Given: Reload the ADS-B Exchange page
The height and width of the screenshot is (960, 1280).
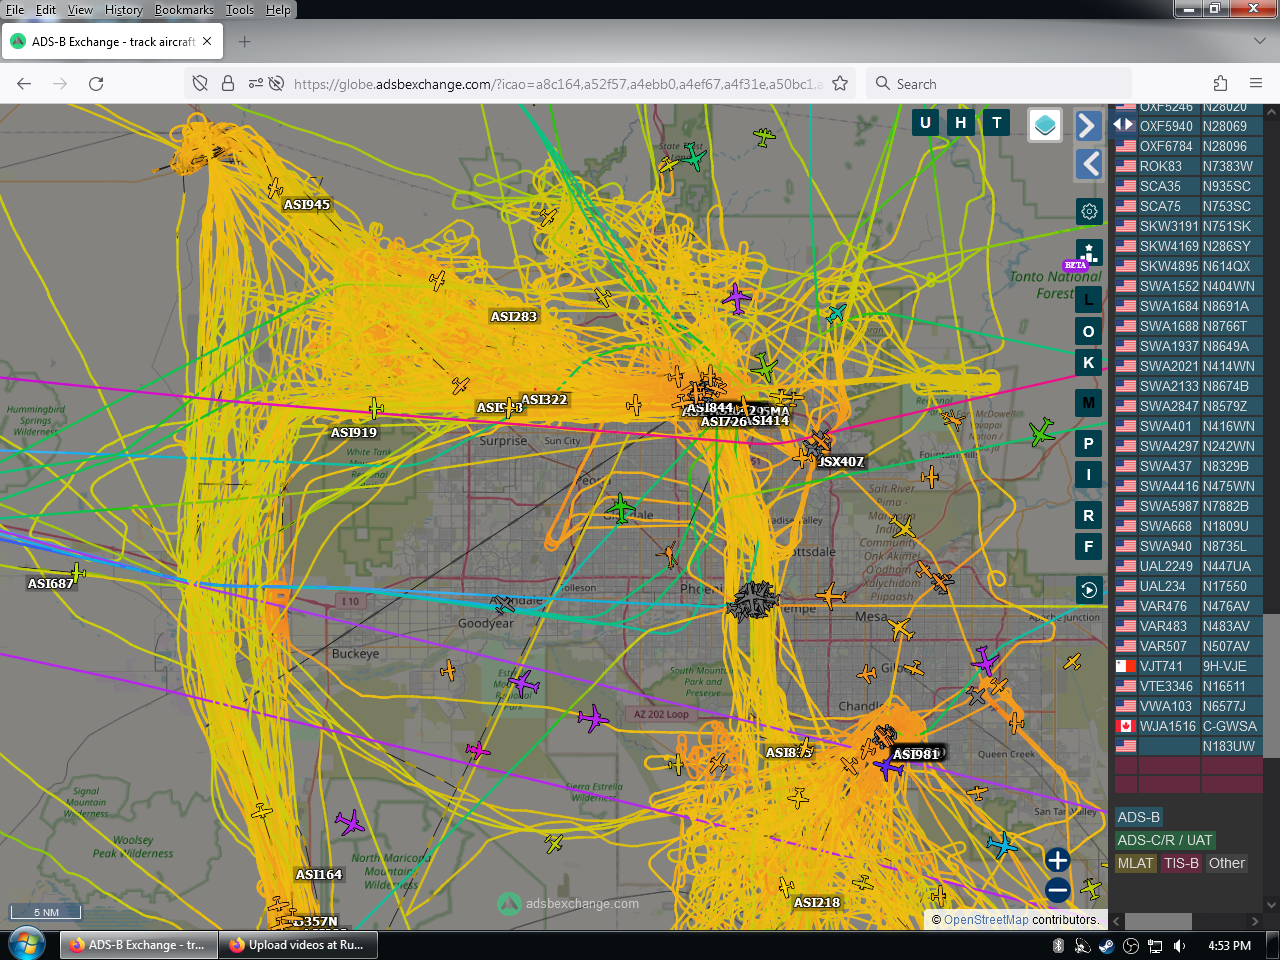Looking at the screenshot, I should point(96,84).
